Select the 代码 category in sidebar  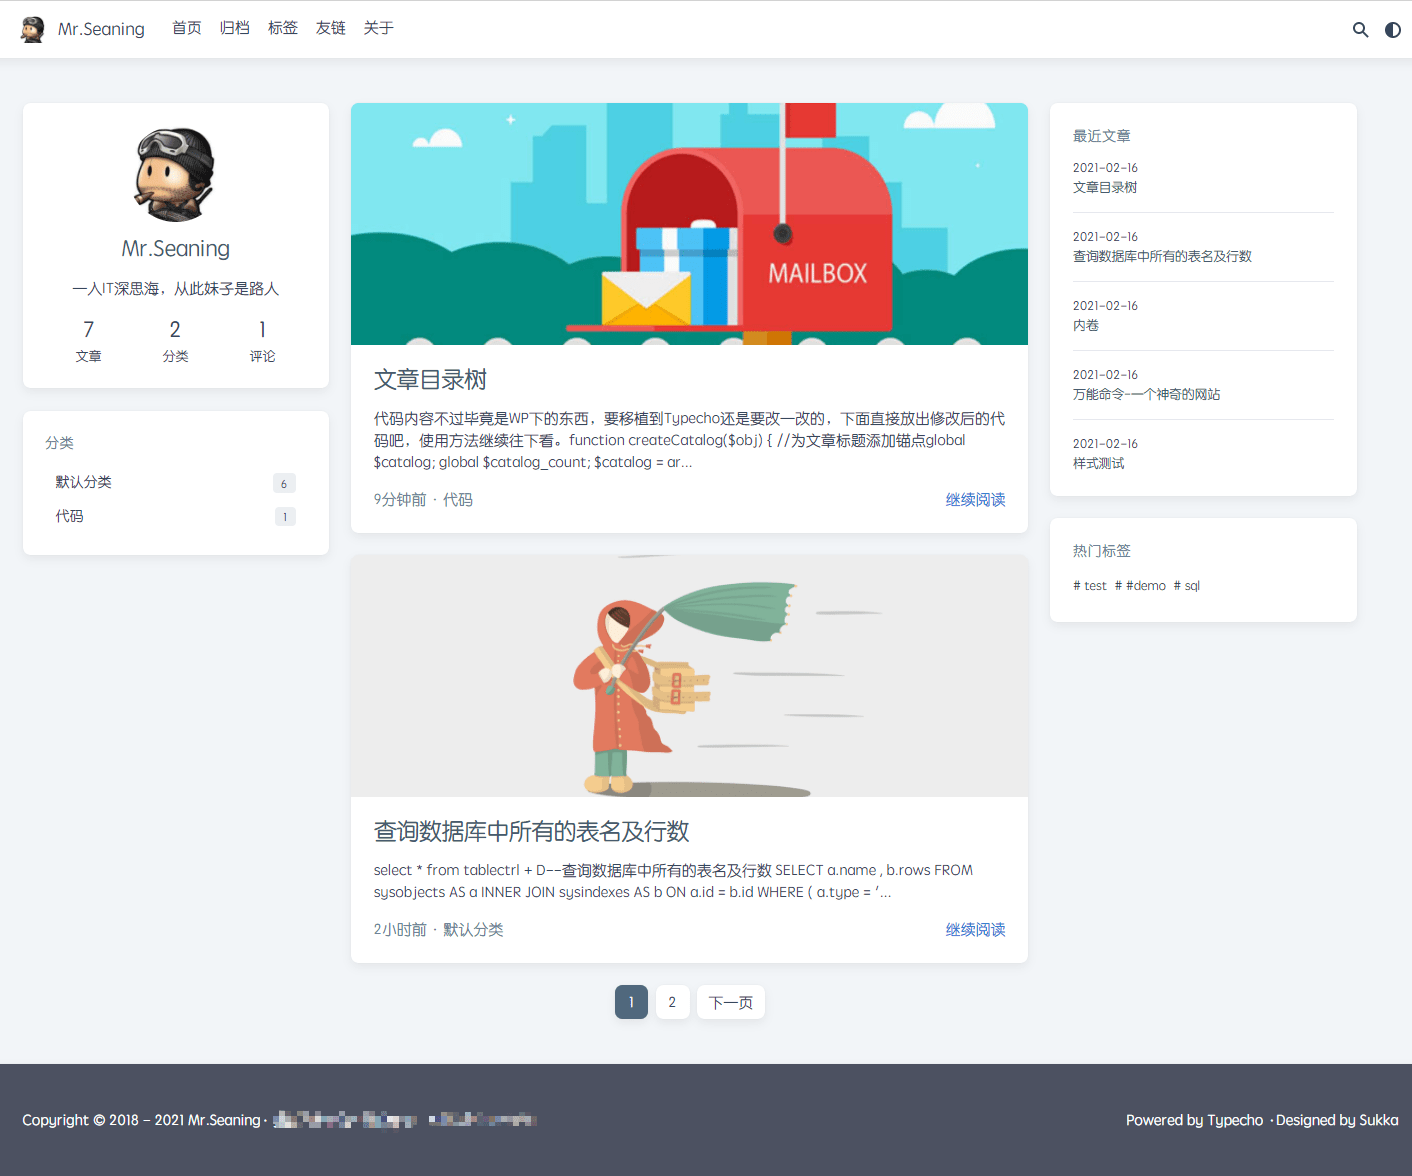(x=70, y=516)
